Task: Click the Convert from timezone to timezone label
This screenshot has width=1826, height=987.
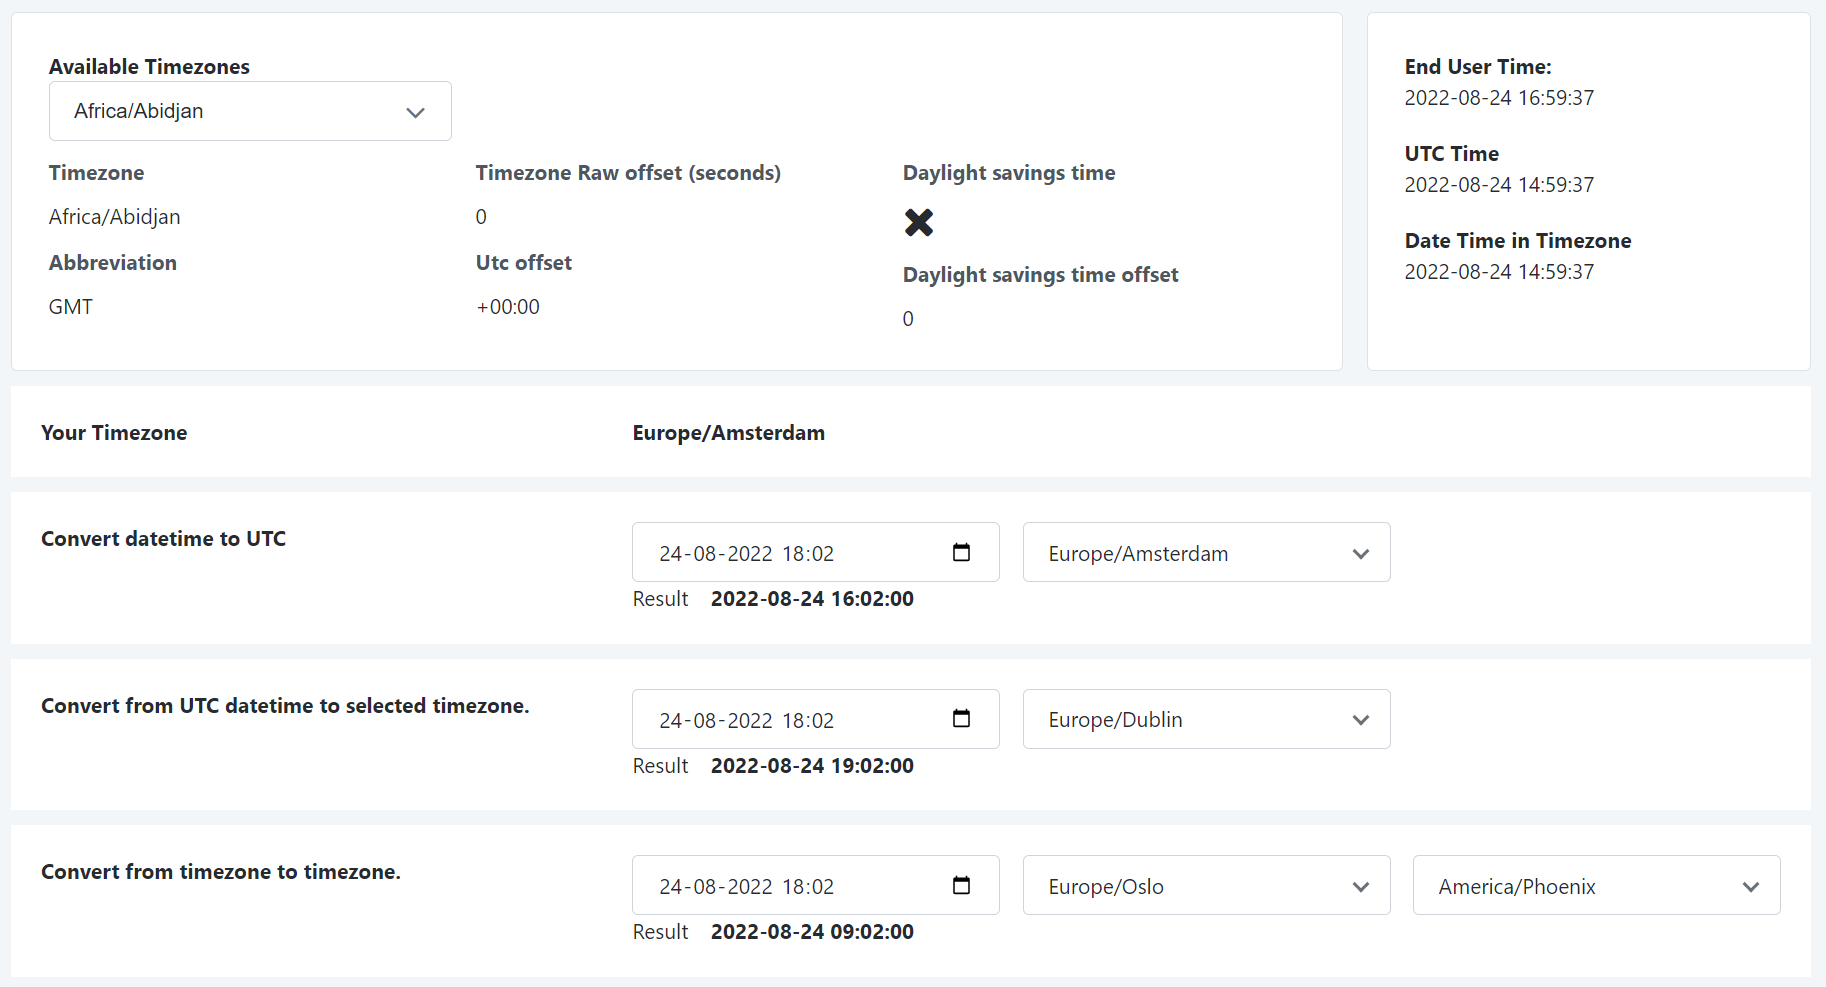Action: (221, 872)
